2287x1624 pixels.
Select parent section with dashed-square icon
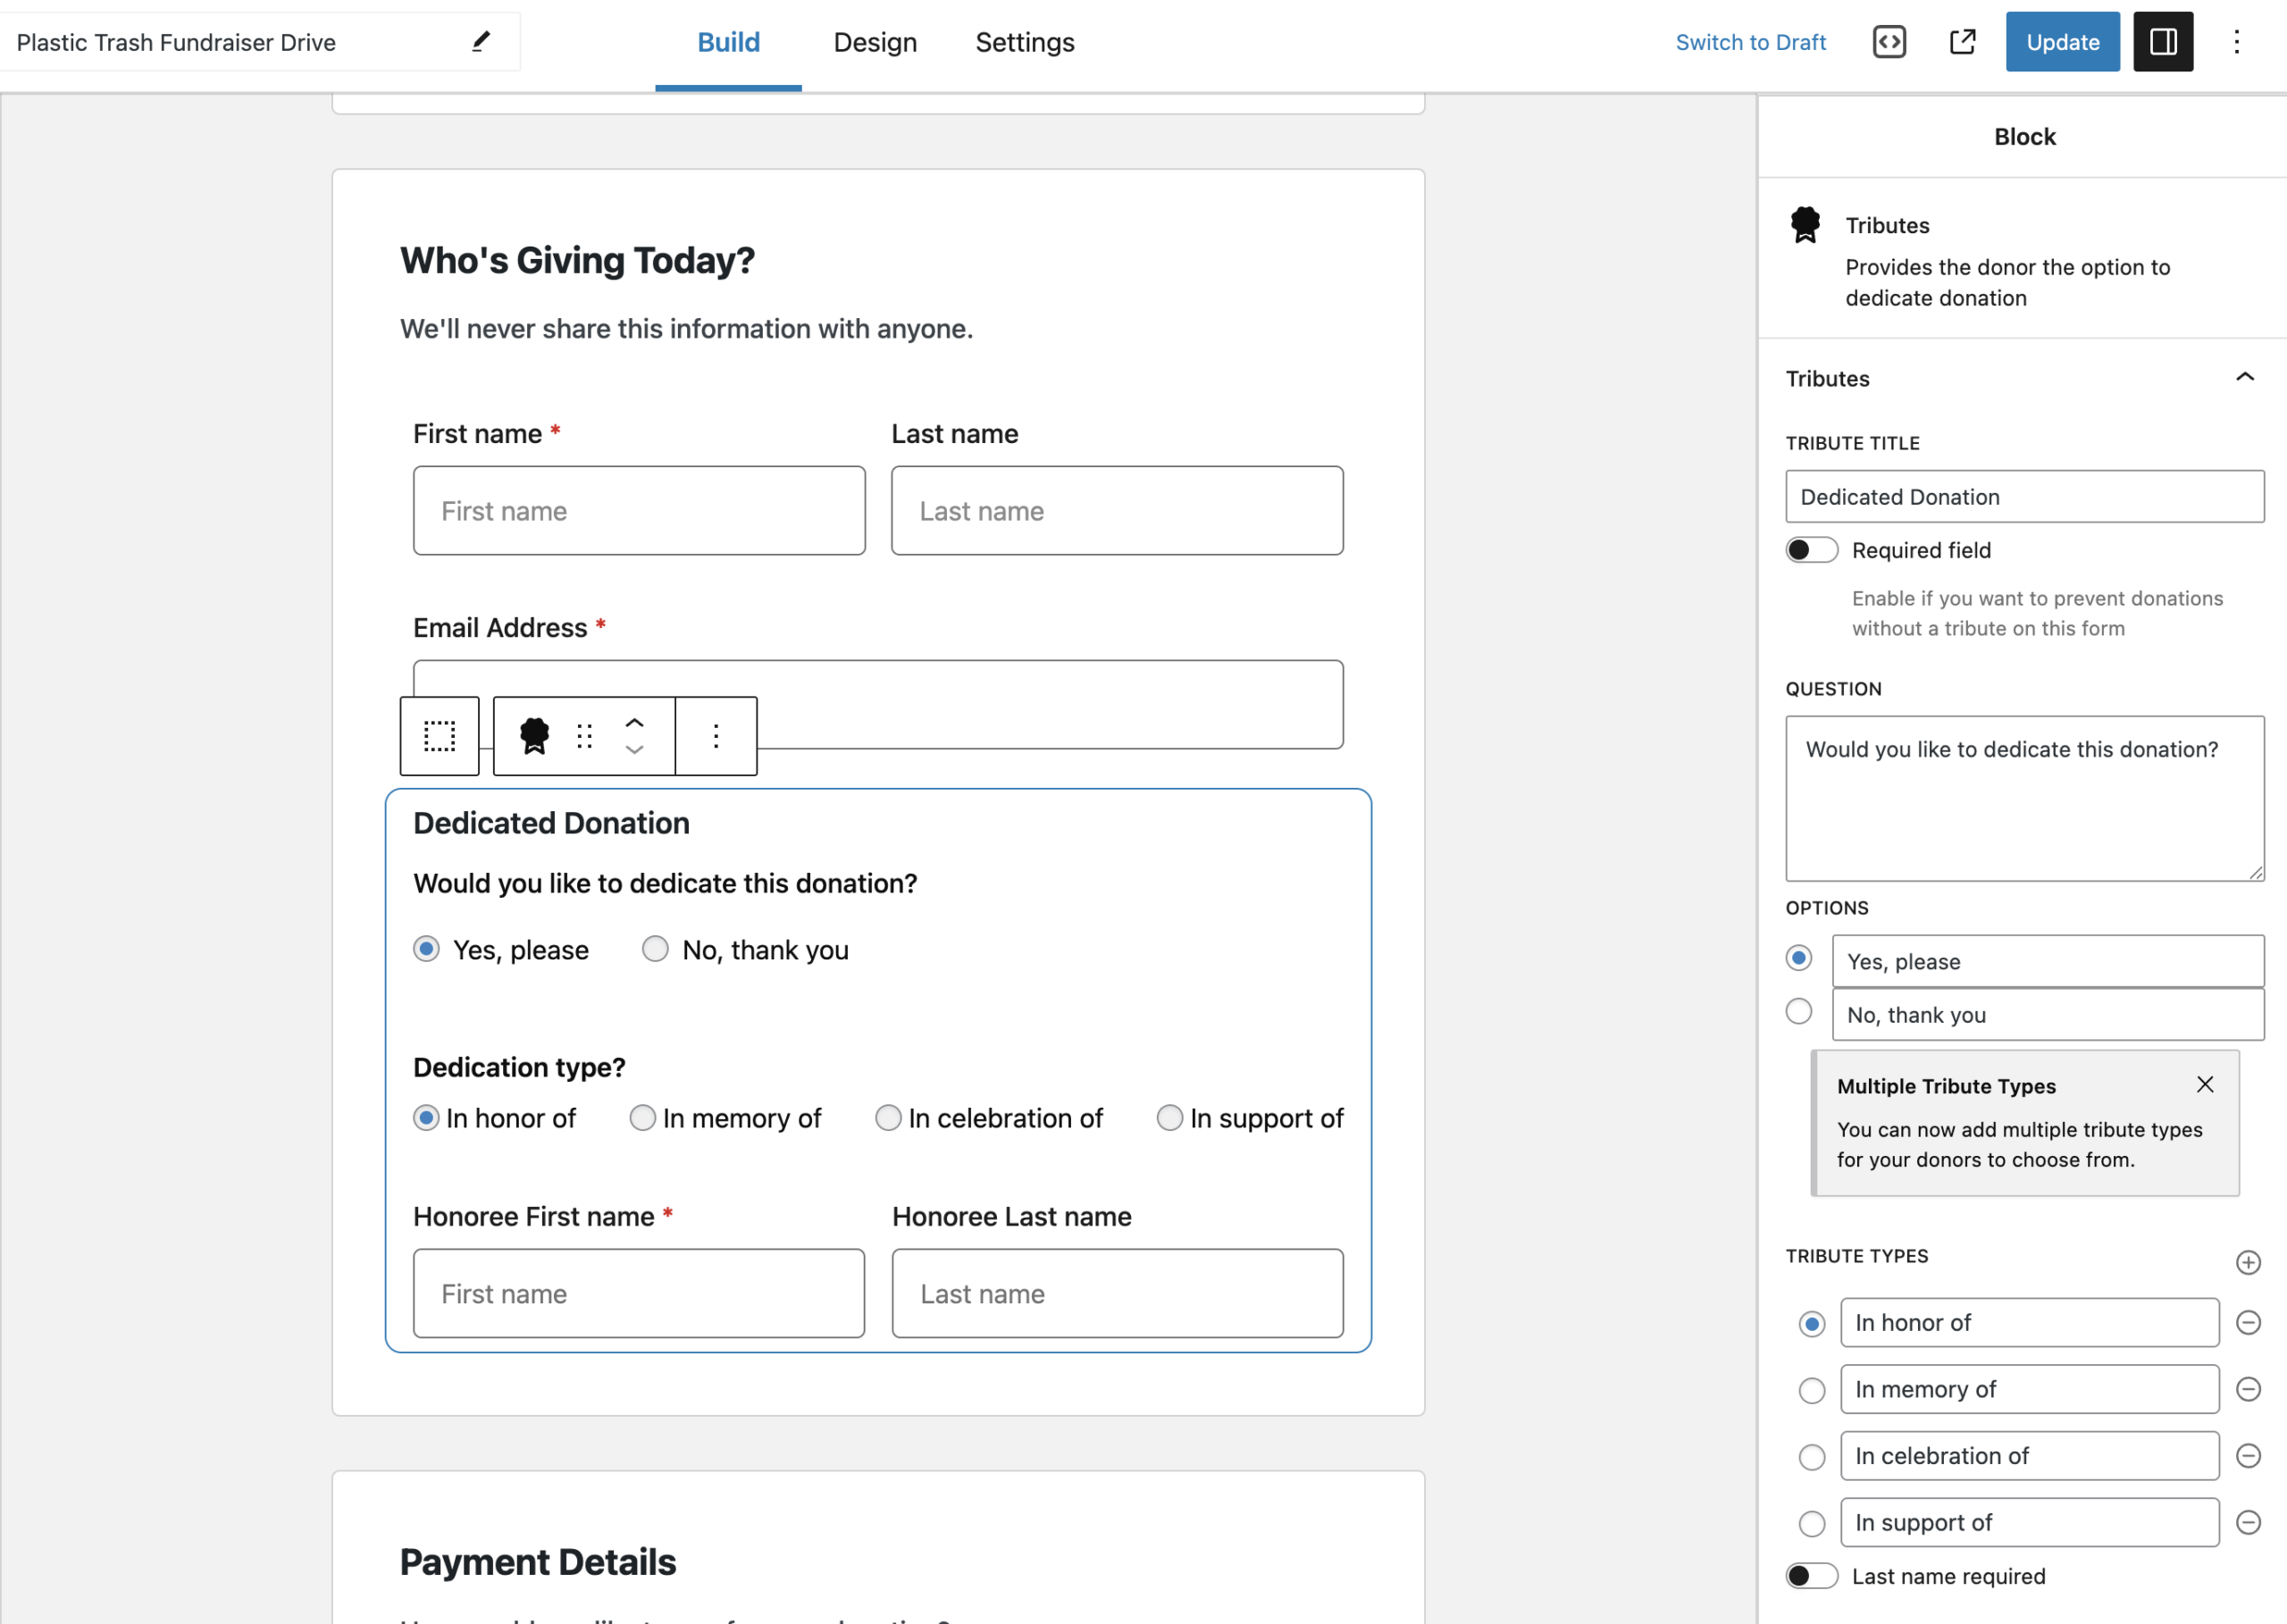tap(439, 736)
